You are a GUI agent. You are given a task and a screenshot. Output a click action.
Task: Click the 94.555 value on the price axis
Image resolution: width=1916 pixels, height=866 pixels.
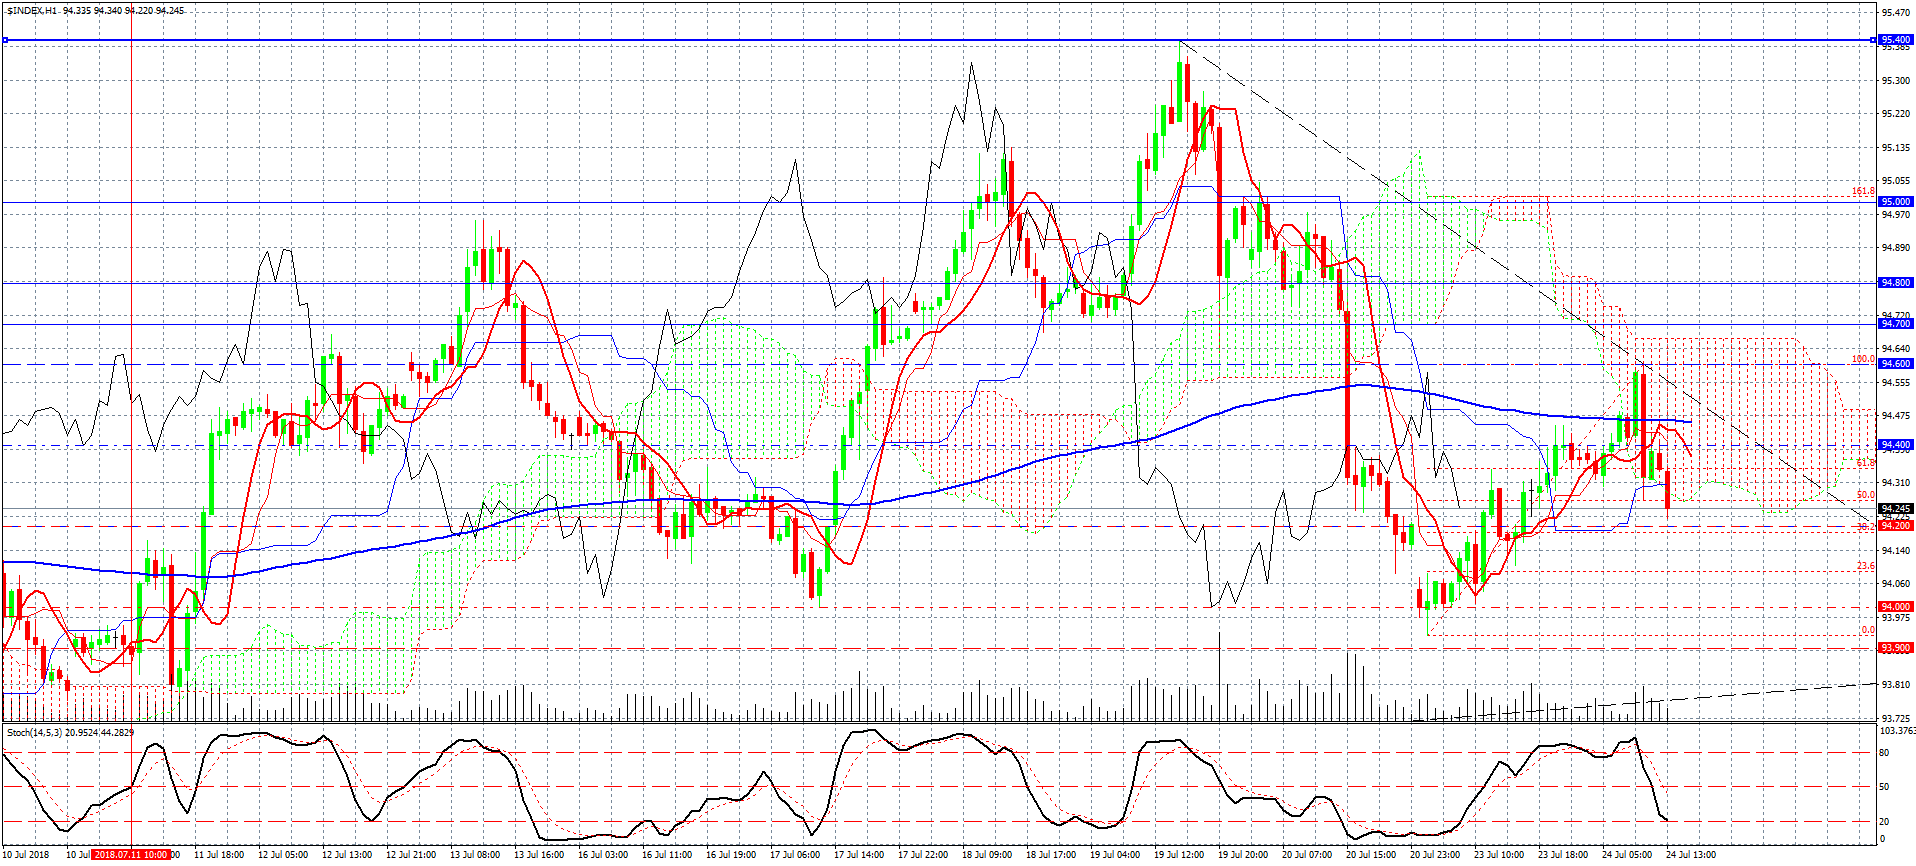click(x=1895, y=383)
